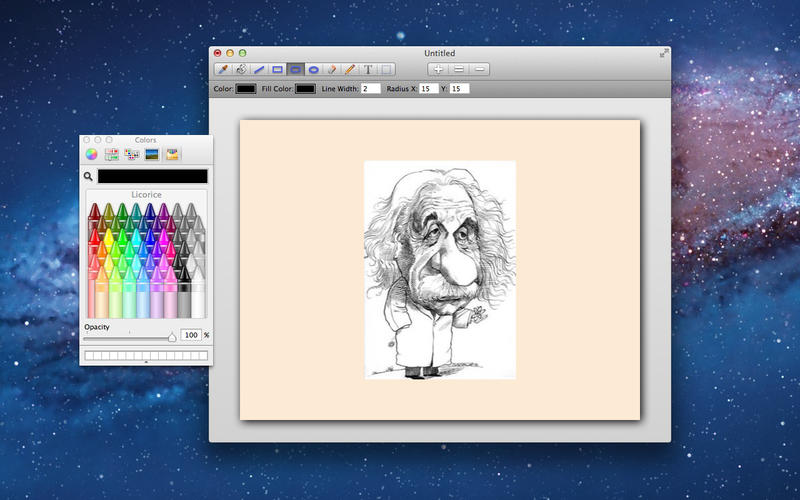Pick the navy blue crayon in the top row
The width and height of the screenshot is (800, 500).
pyautogui.click(x=149, y=213)
